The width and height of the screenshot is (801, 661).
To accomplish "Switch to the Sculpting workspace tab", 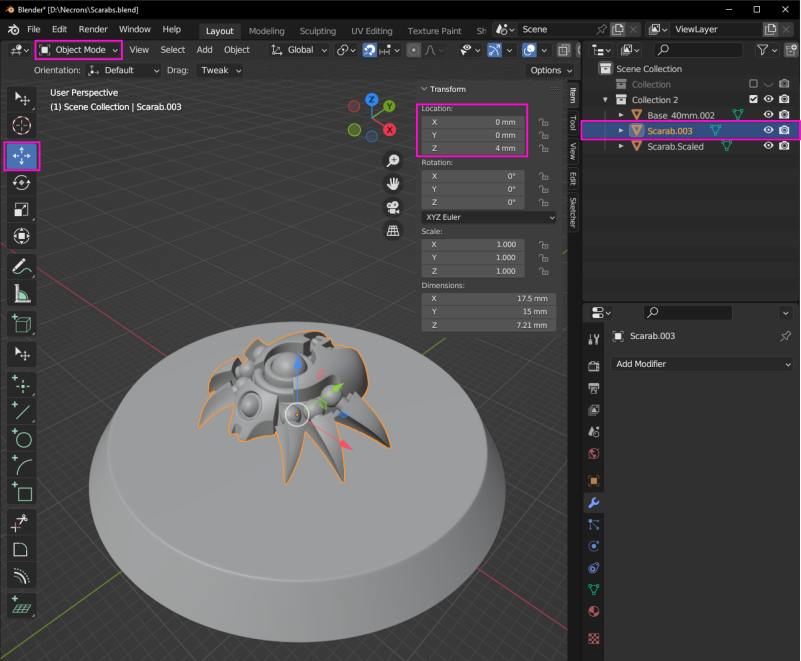I will point(317,31).
